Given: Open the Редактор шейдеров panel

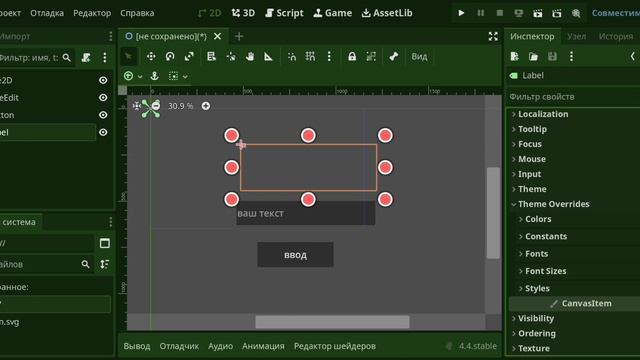Looking at the screenshot, I should pos(335,346).
